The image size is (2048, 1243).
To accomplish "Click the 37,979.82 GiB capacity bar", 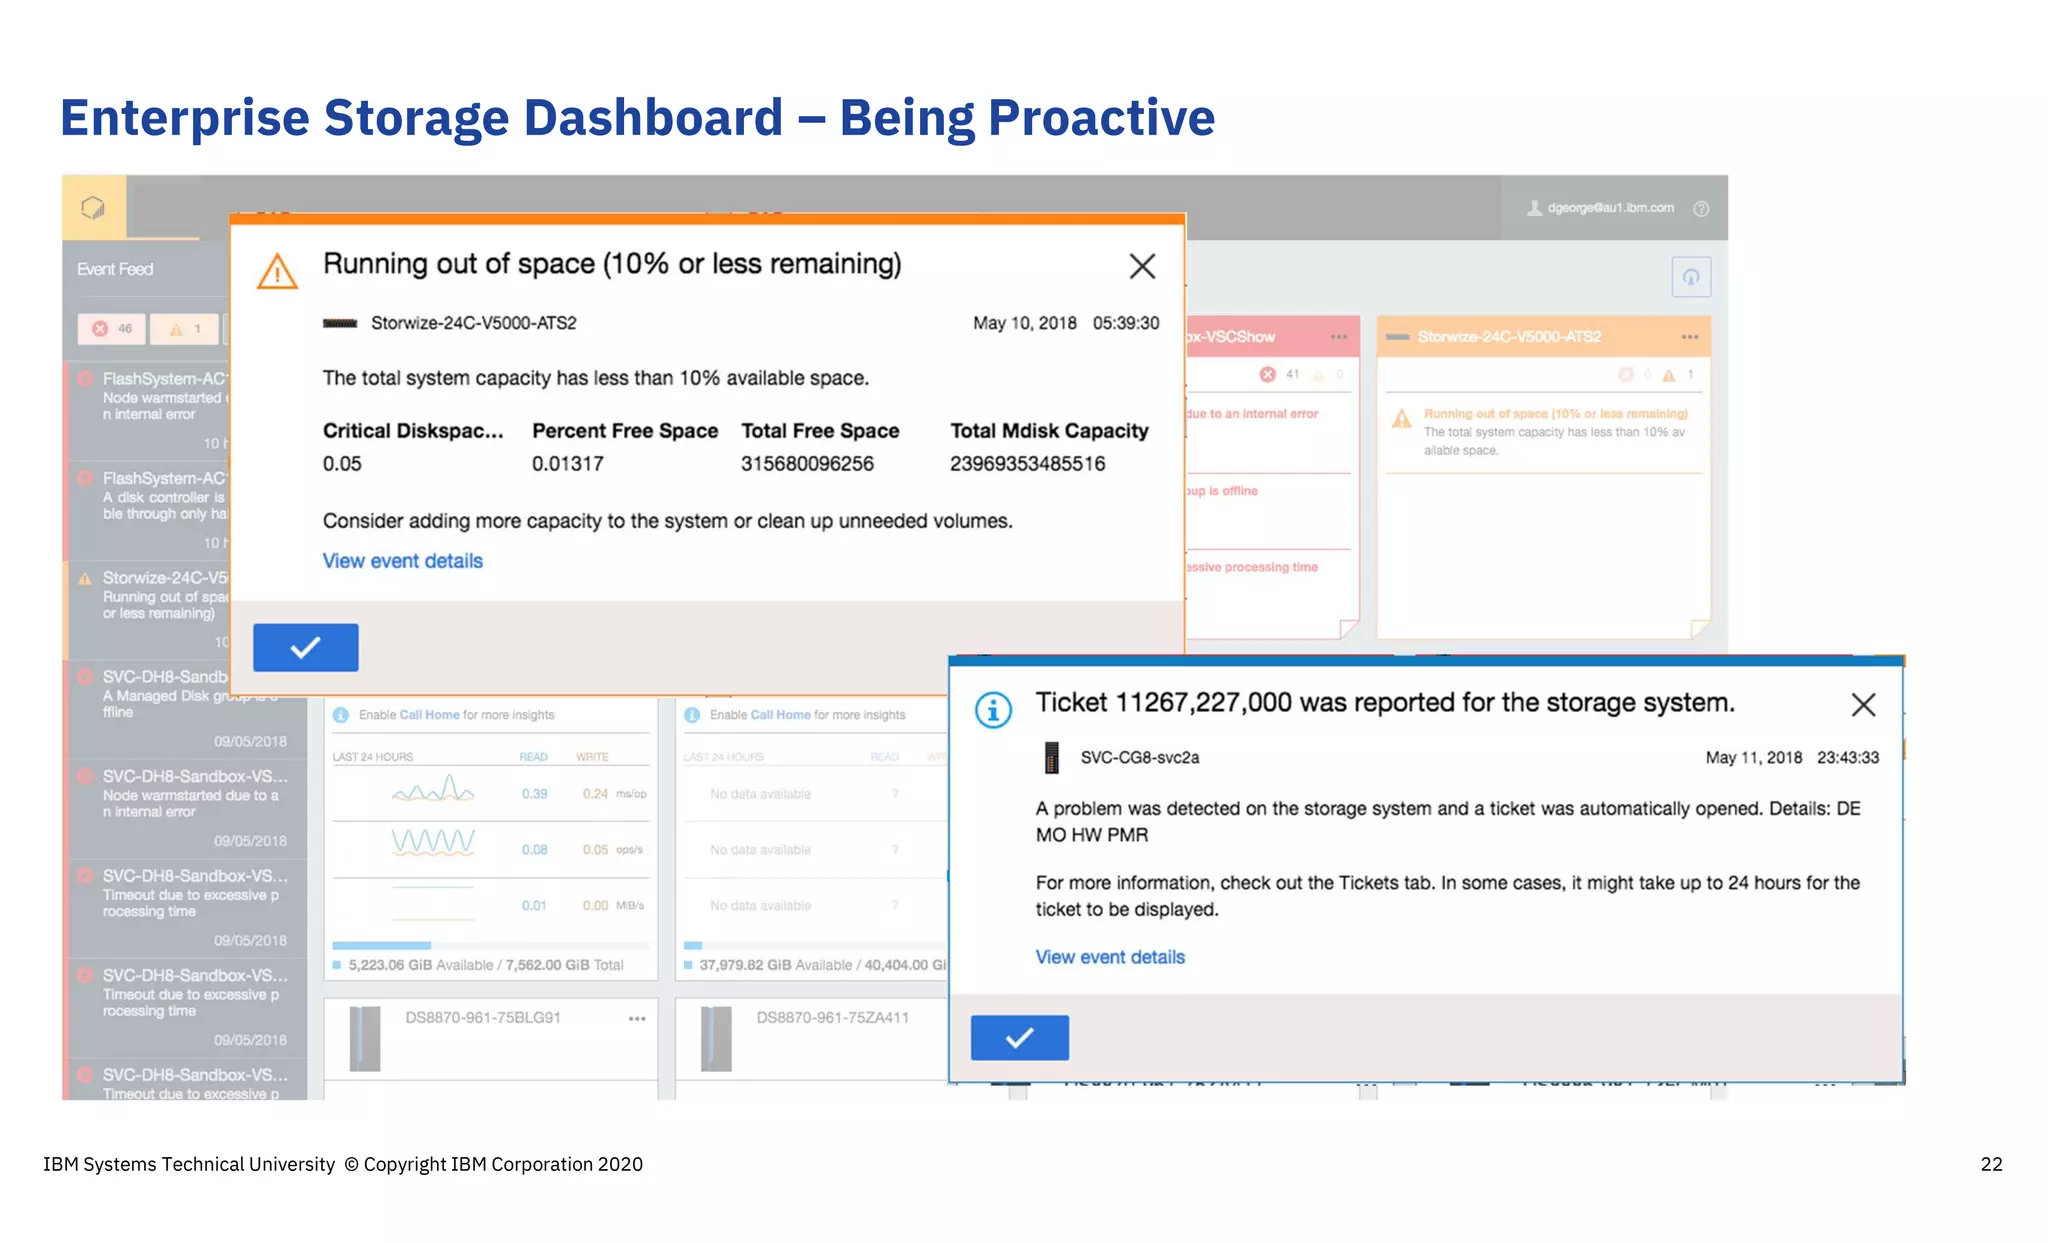I will tap(814, 945).
